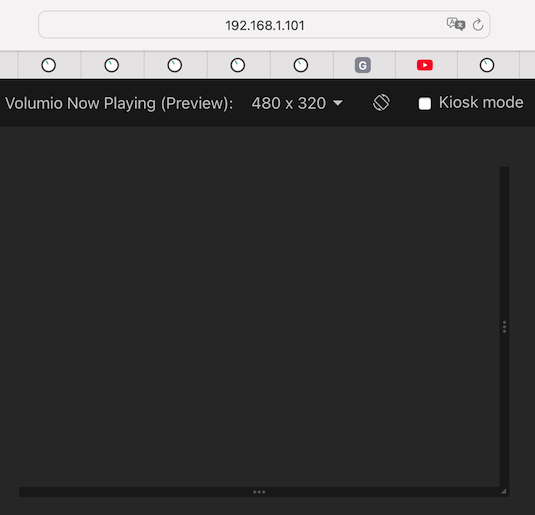535x515 pixels.
Task: Rotate the preview orientation
Action: click(381, 102)
